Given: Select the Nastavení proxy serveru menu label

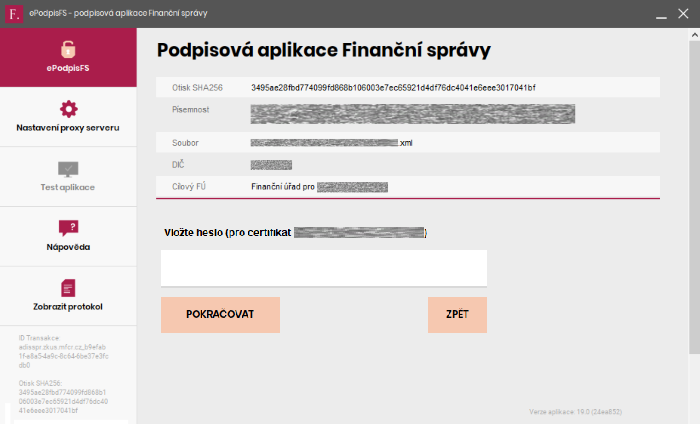Looking at the screenshot, I should [68, 128].
